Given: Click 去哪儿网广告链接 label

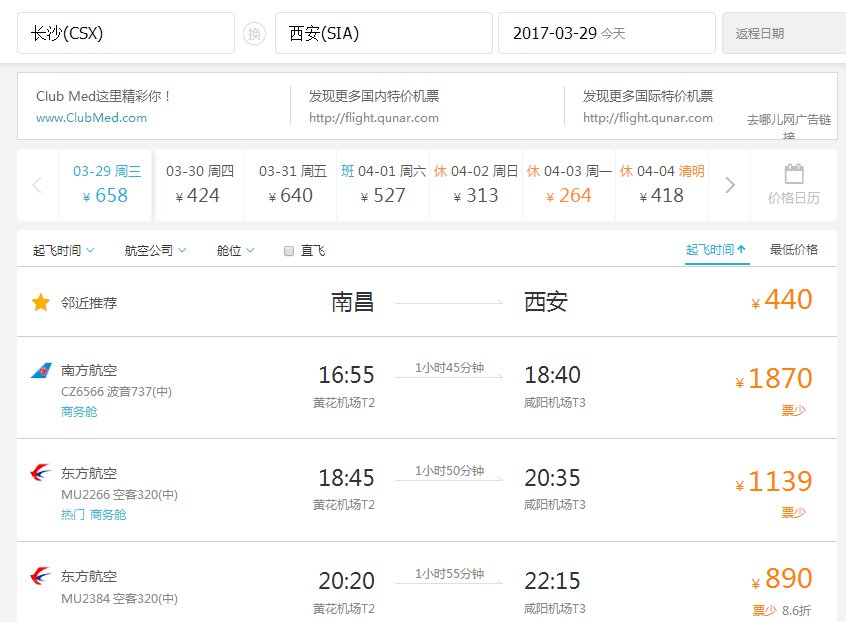Looking at the screenshot, I should click(x=789, y=126).
